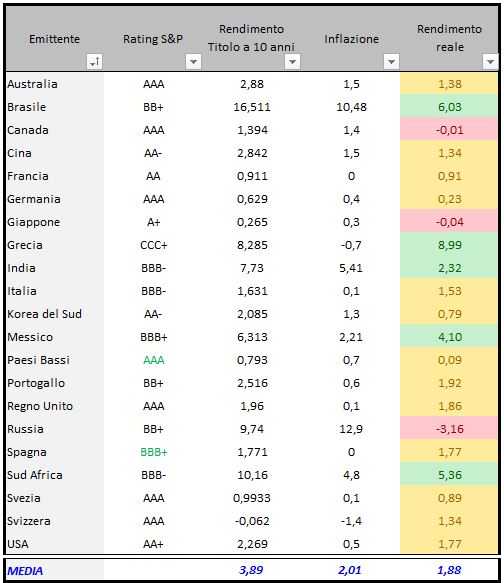Expand the Rendimento reale filter dropdown
The image size is (504, 583).
coord(490,61)
